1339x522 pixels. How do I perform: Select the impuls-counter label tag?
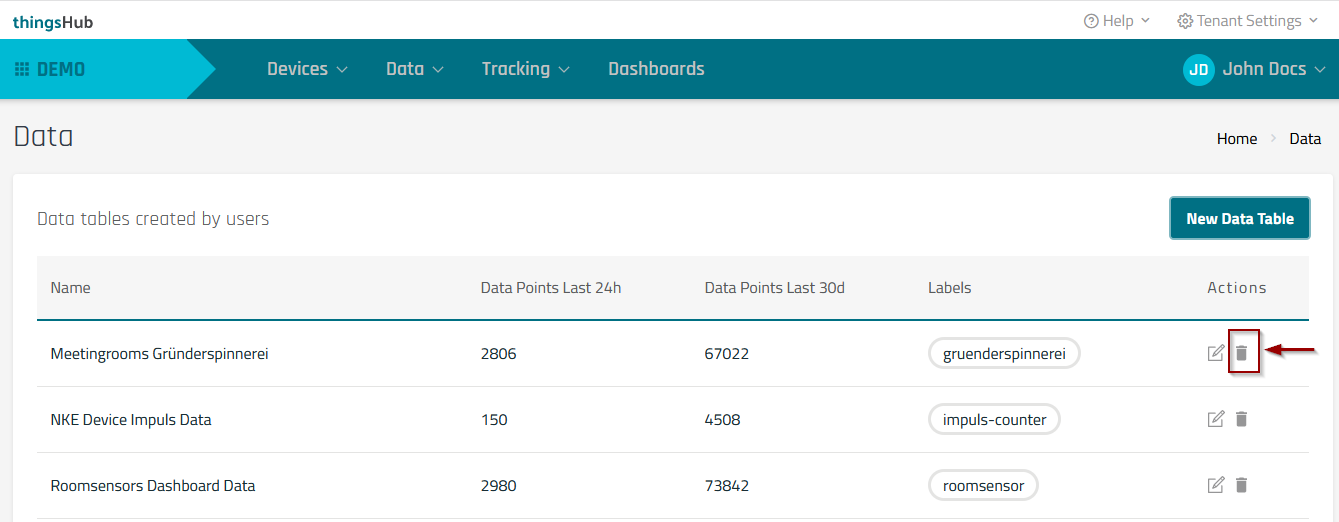(x=994, y=419)
